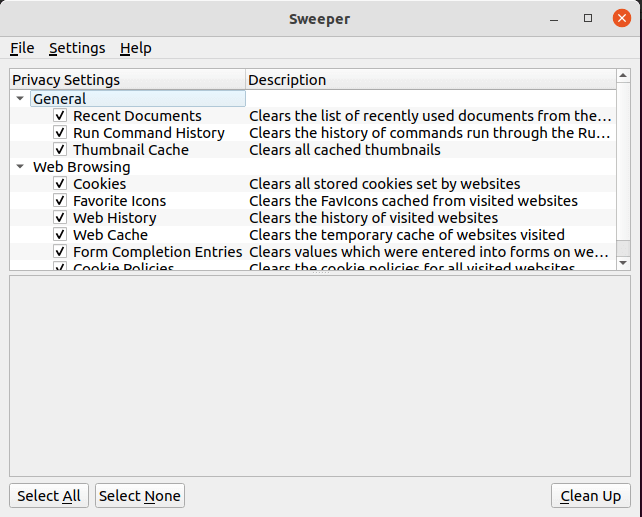Sort by the Description column header

[x=430, y=79]
